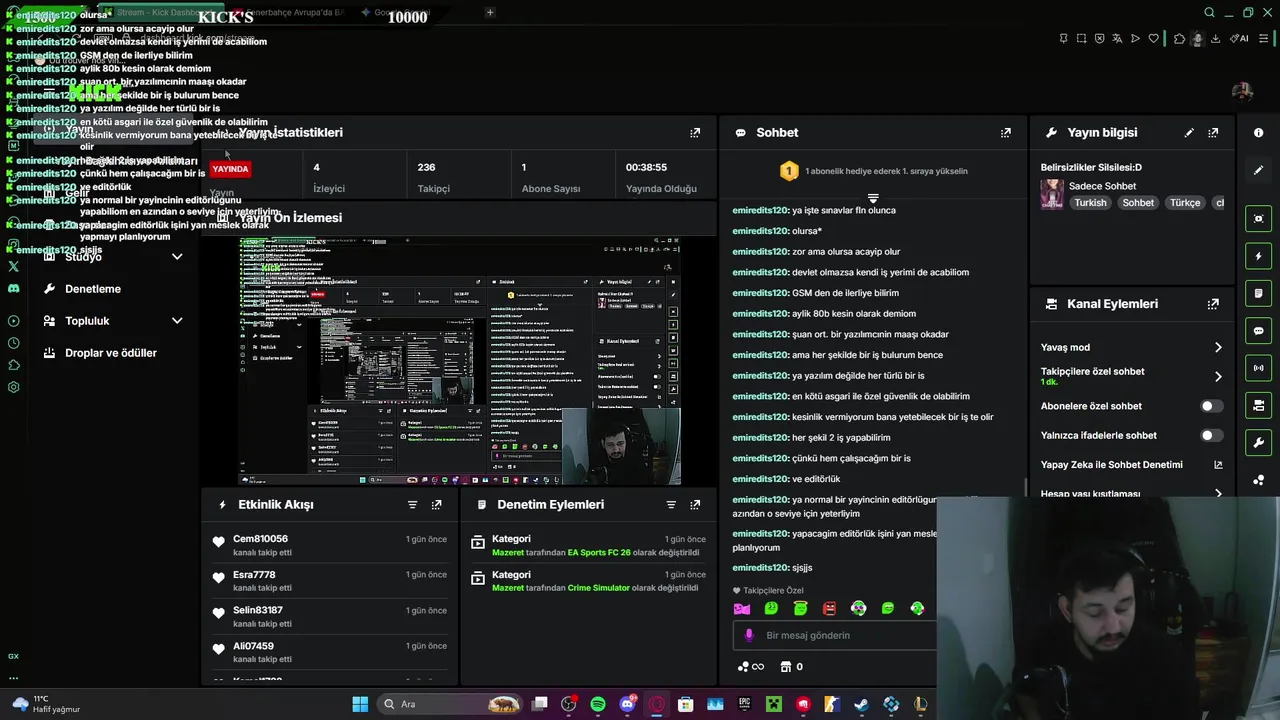Pop out the Kanal Eylemleri panel

point(1213,304)
